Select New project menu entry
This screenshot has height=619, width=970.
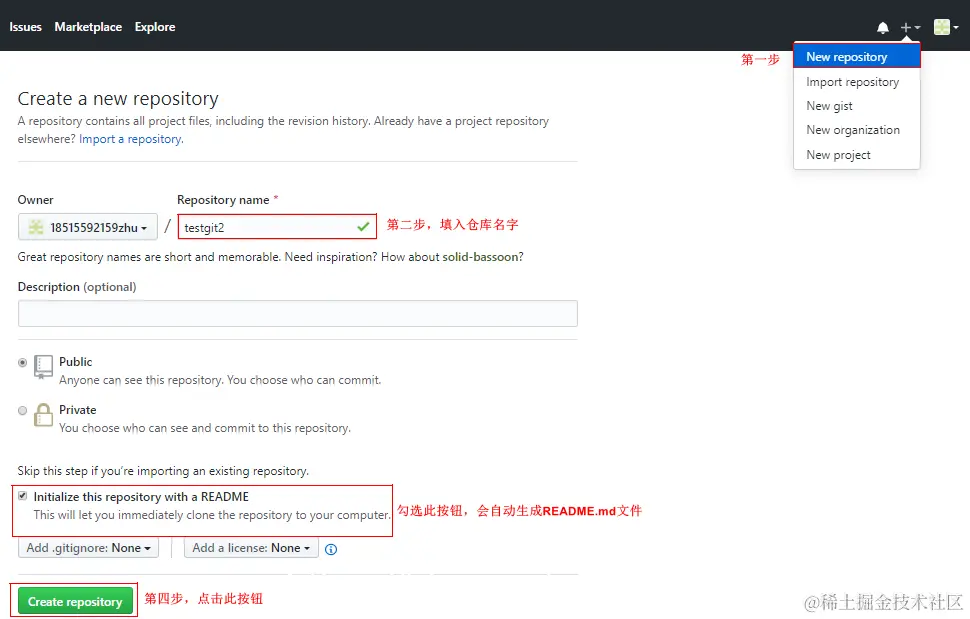[x=857, y=155]
